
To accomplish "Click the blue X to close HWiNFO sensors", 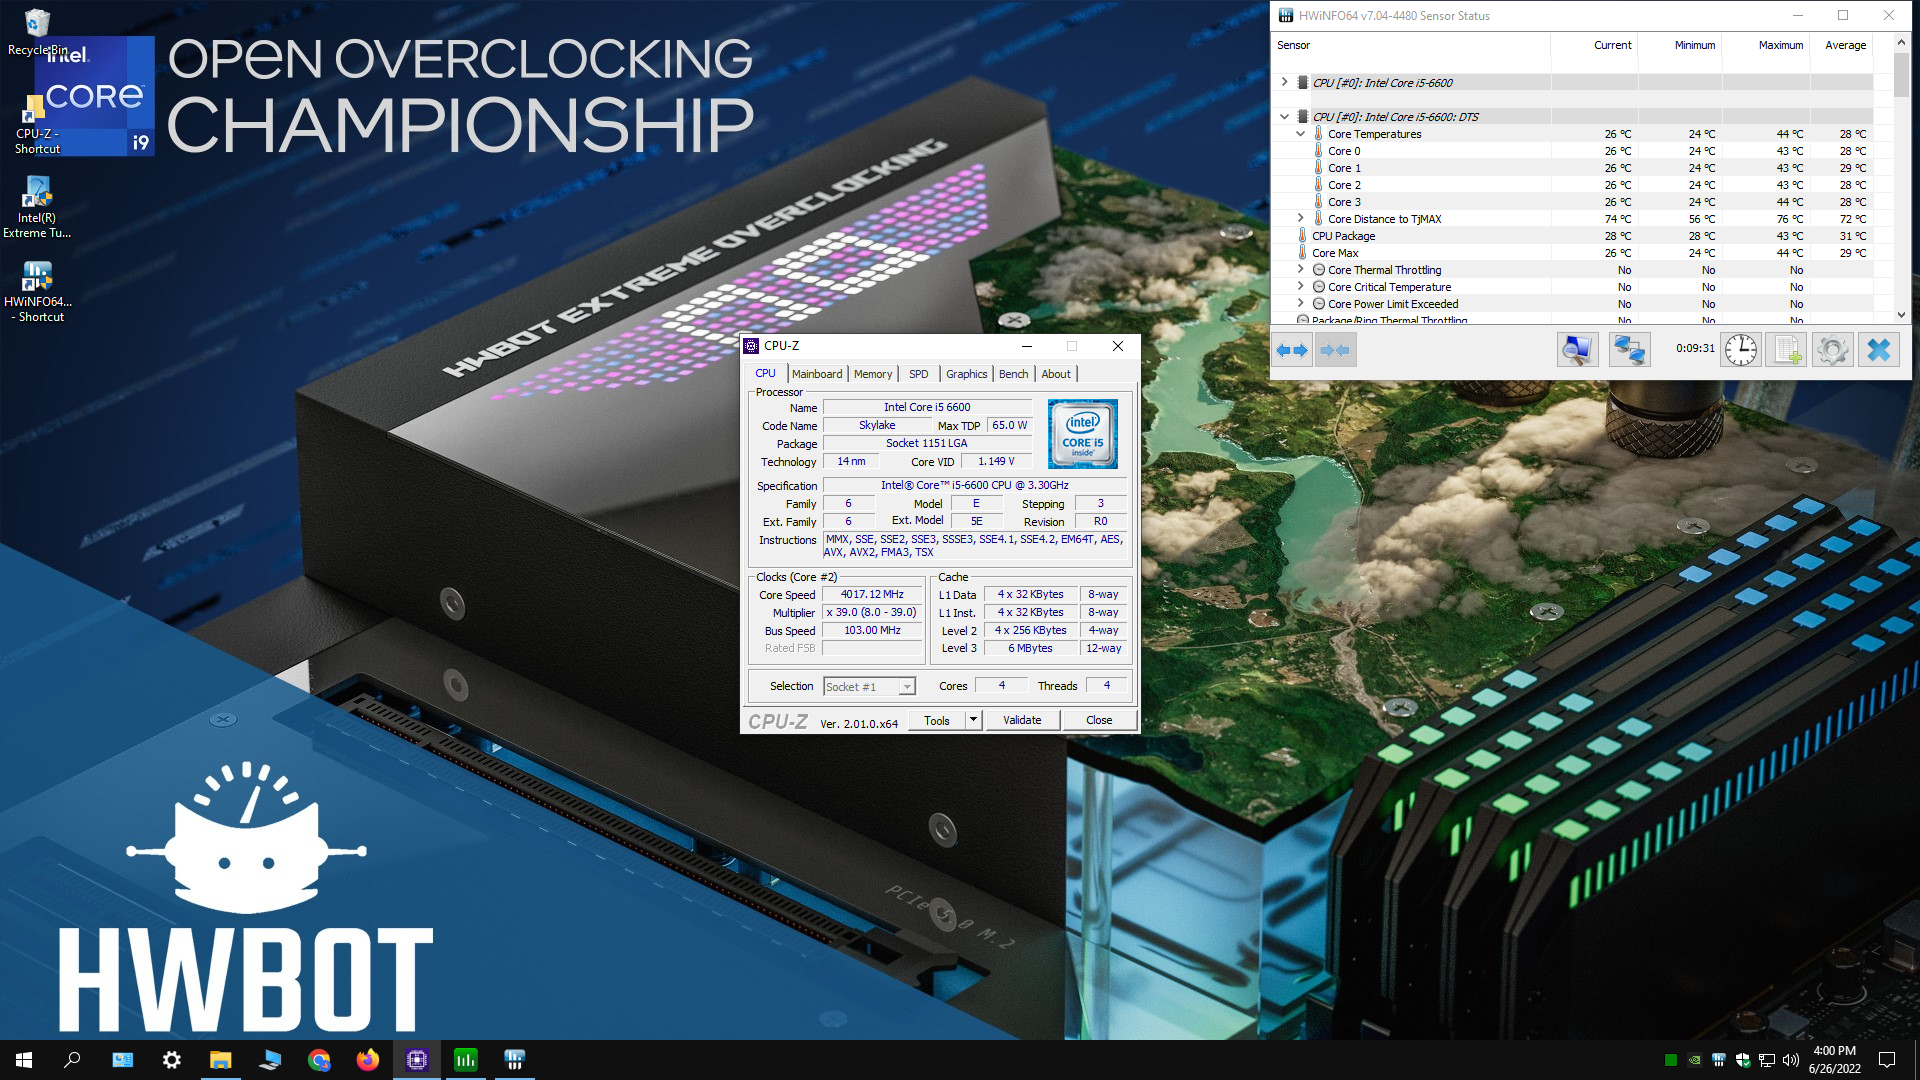I will pyautogui.click(x=1878, y=350).
